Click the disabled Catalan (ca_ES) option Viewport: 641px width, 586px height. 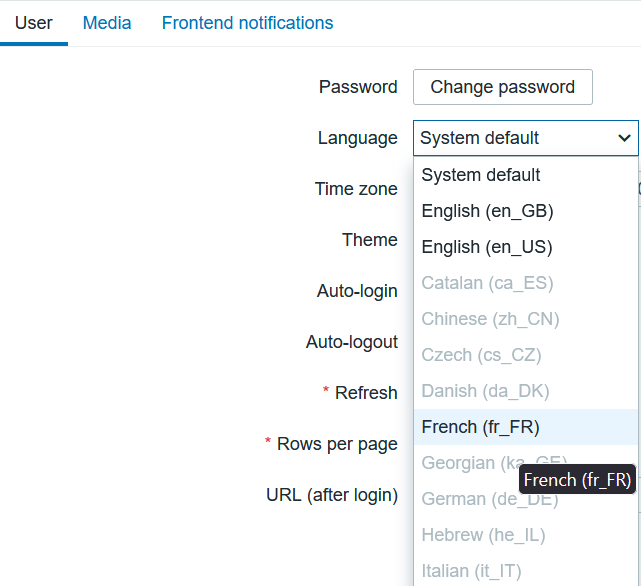487,283
